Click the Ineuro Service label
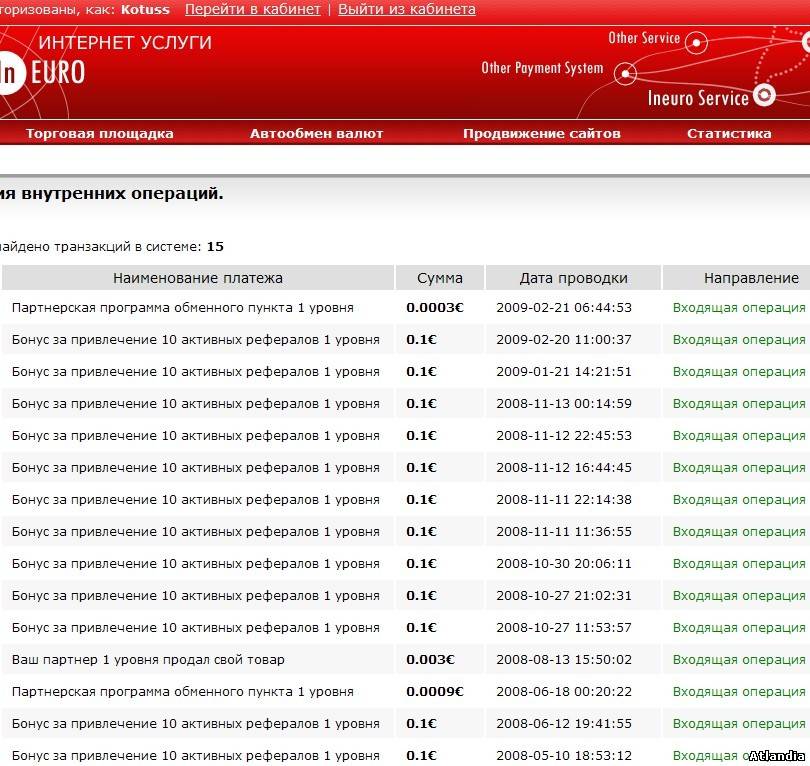The image size is (810, 766). tap(697, 98)
